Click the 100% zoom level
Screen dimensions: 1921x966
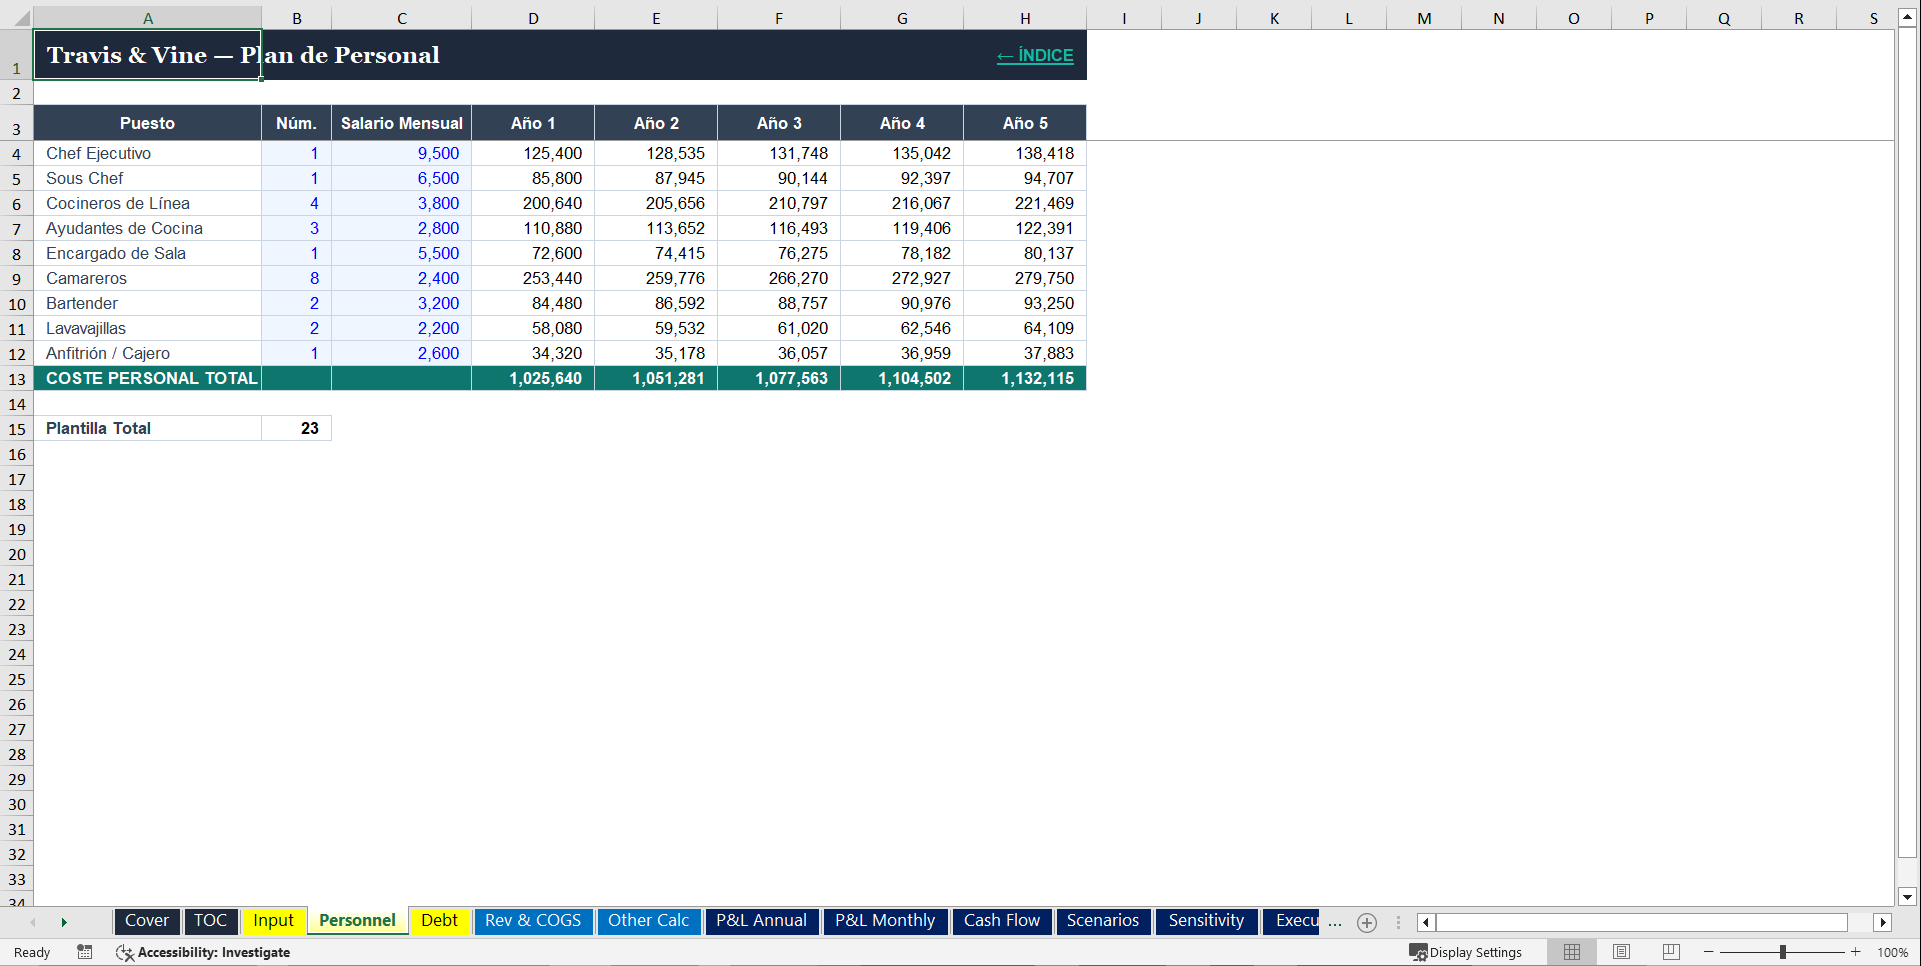(1892, 952)
